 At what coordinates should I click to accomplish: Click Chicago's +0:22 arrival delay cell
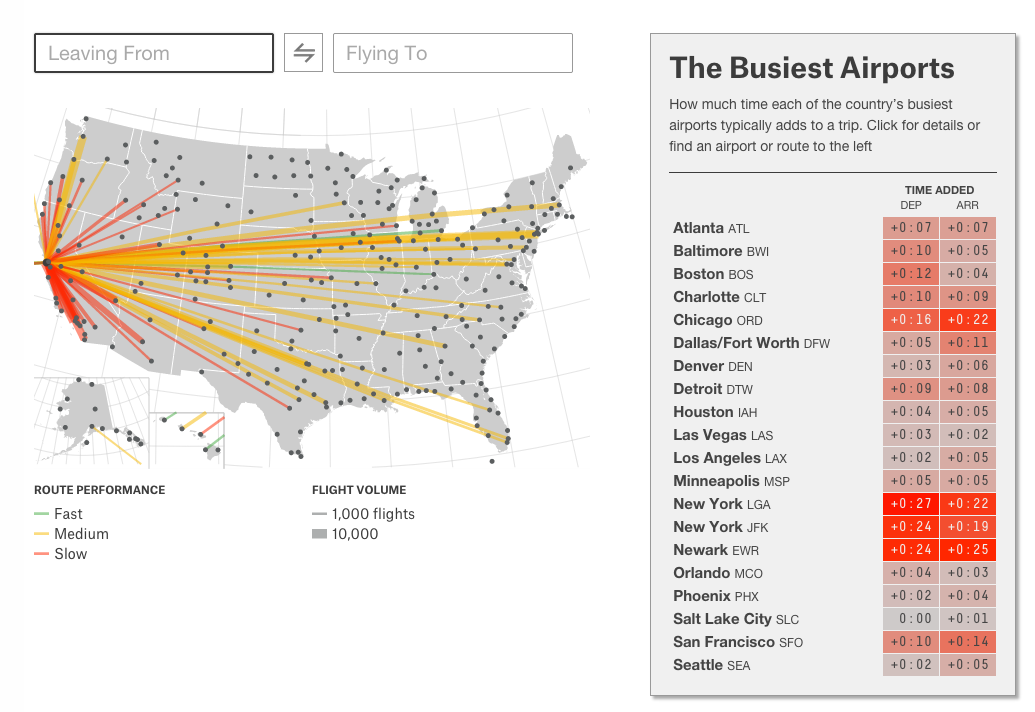(x=968, y=320)
